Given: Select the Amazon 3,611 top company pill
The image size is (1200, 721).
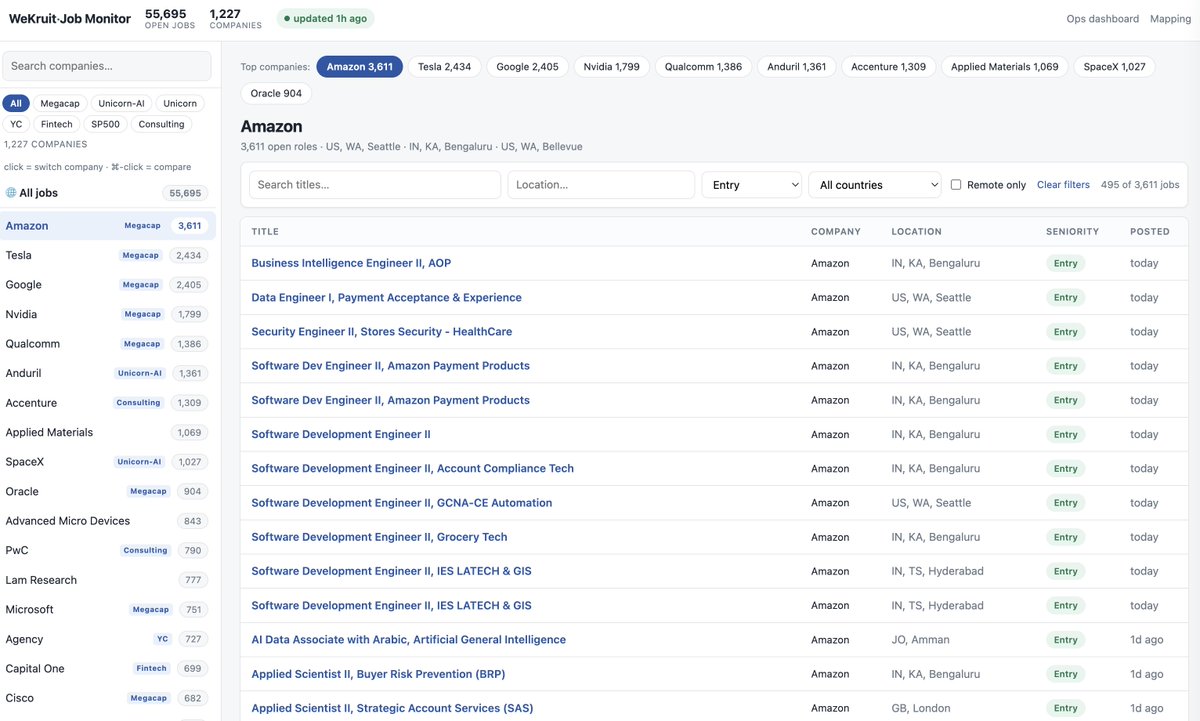Looking at the screenshot, I should 360,67.
